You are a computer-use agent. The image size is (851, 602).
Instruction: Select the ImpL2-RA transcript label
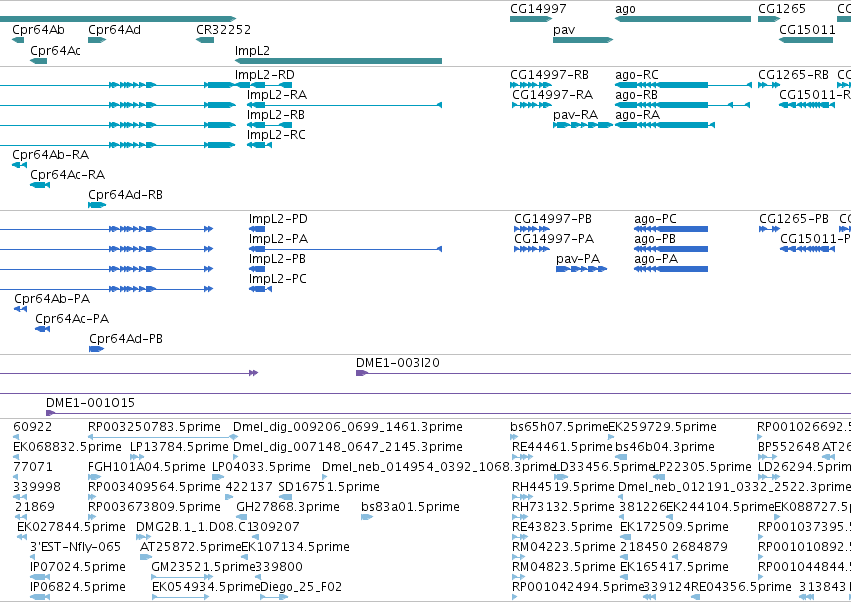(277, 94)
